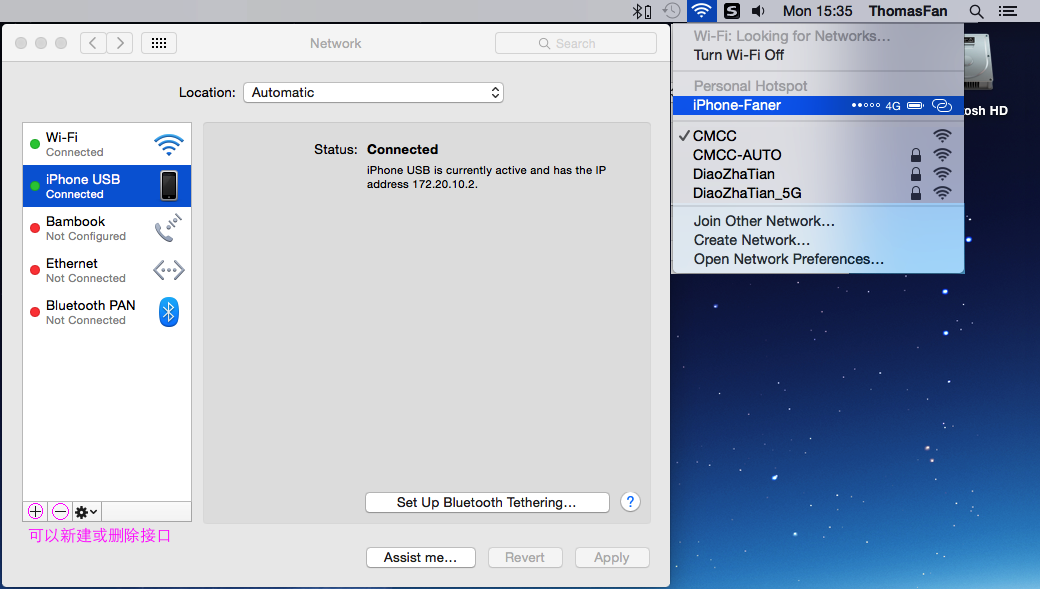Open help with the question mark button
This screenshot has width=1040, height=589.
pyautogui.click(x=630, y=502)
